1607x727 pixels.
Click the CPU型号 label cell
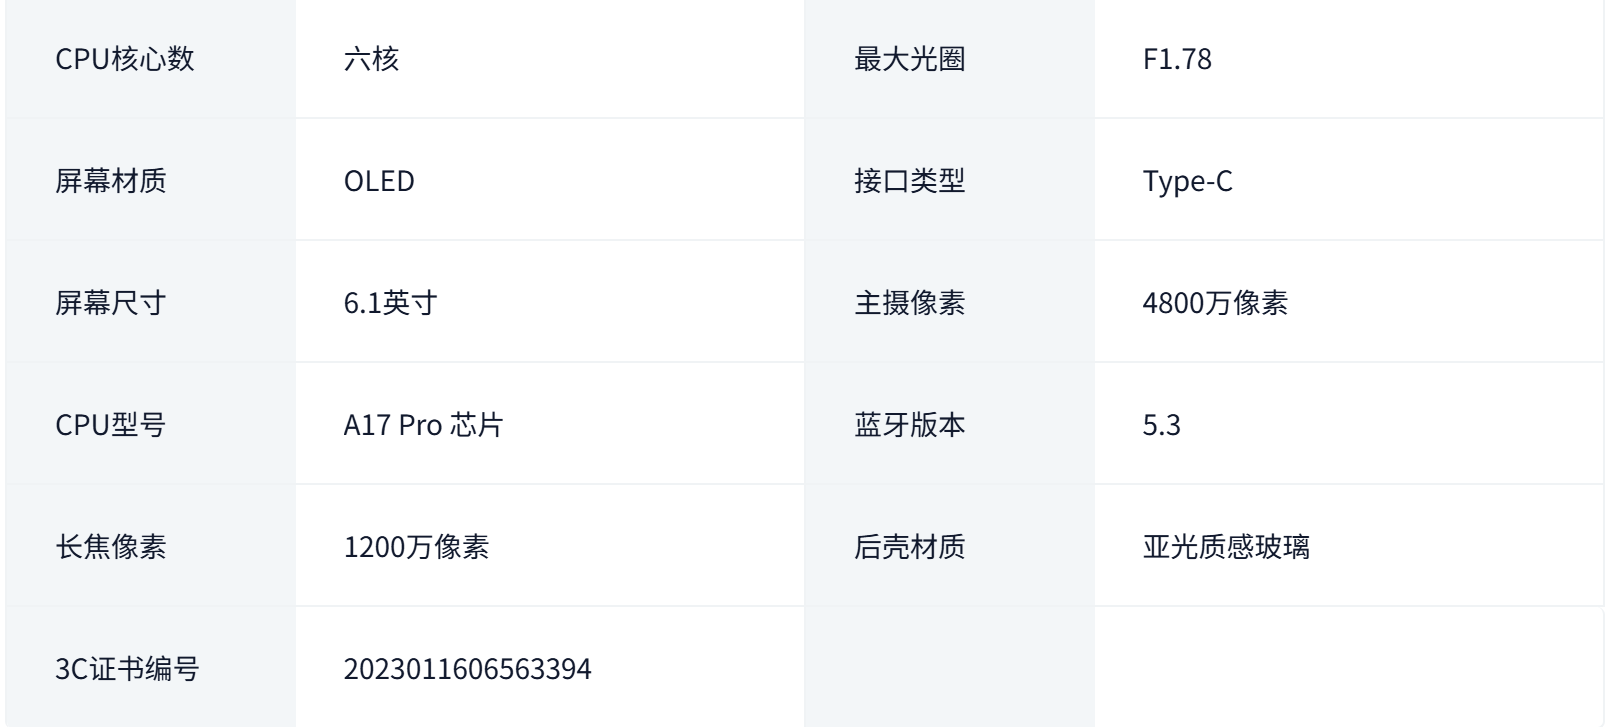pyautogui.click(x=150, y=424)
